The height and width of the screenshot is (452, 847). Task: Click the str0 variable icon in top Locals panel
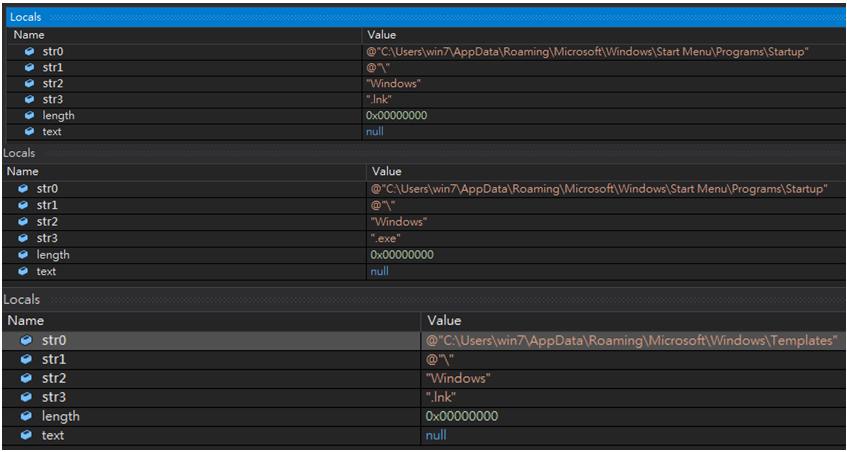click(30, 52)
